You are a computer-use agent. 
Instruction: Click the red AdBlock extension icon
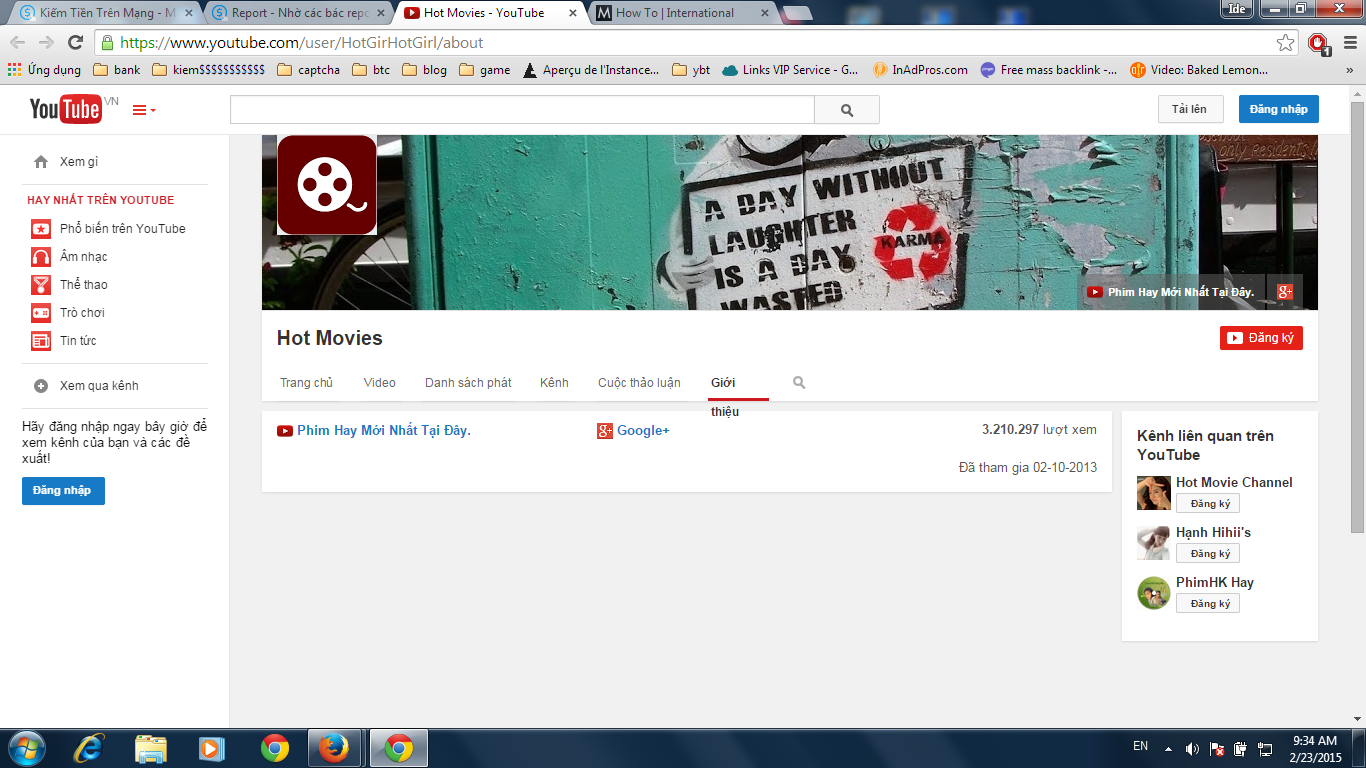(1319, 43)
